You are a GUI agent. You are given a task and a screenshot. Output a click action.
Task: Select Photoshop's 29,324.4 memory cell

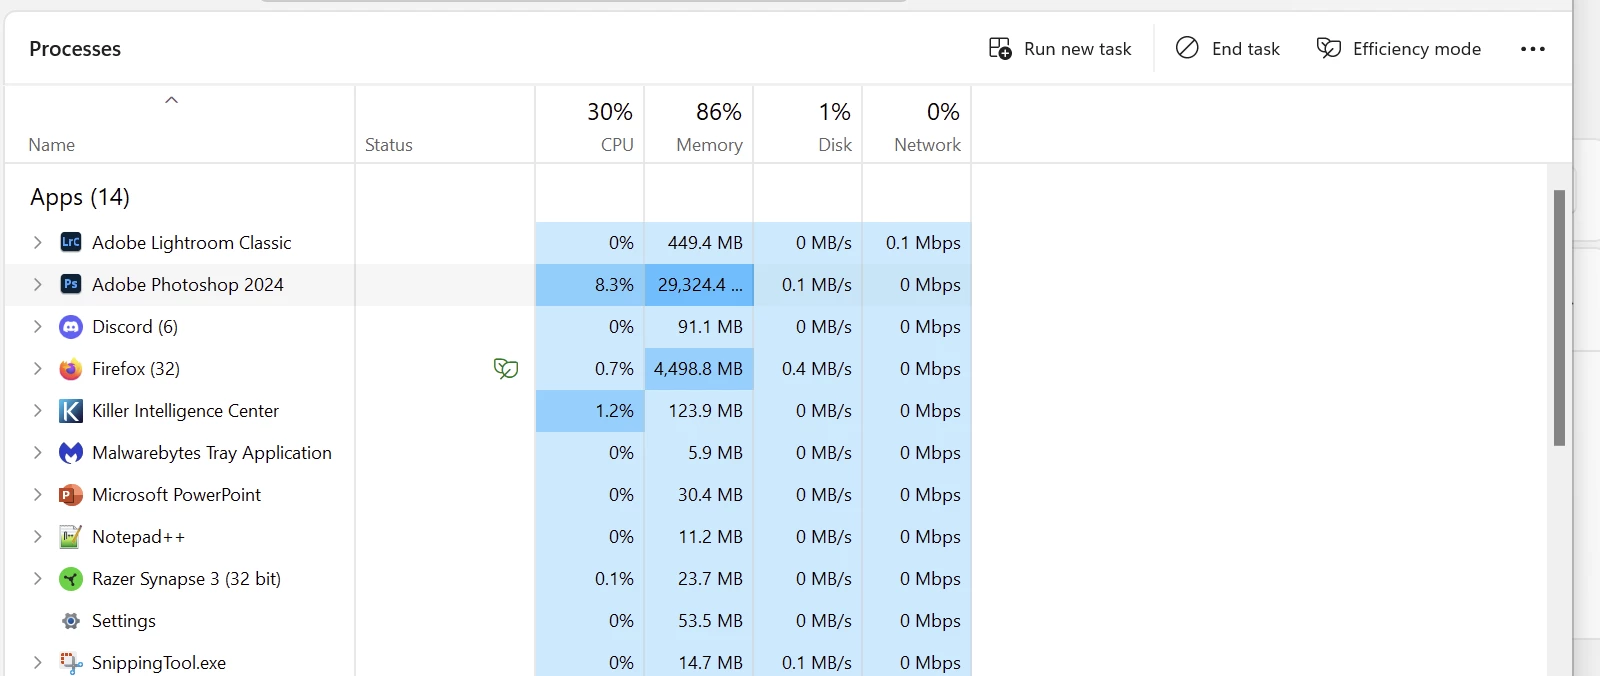(699, 284)
